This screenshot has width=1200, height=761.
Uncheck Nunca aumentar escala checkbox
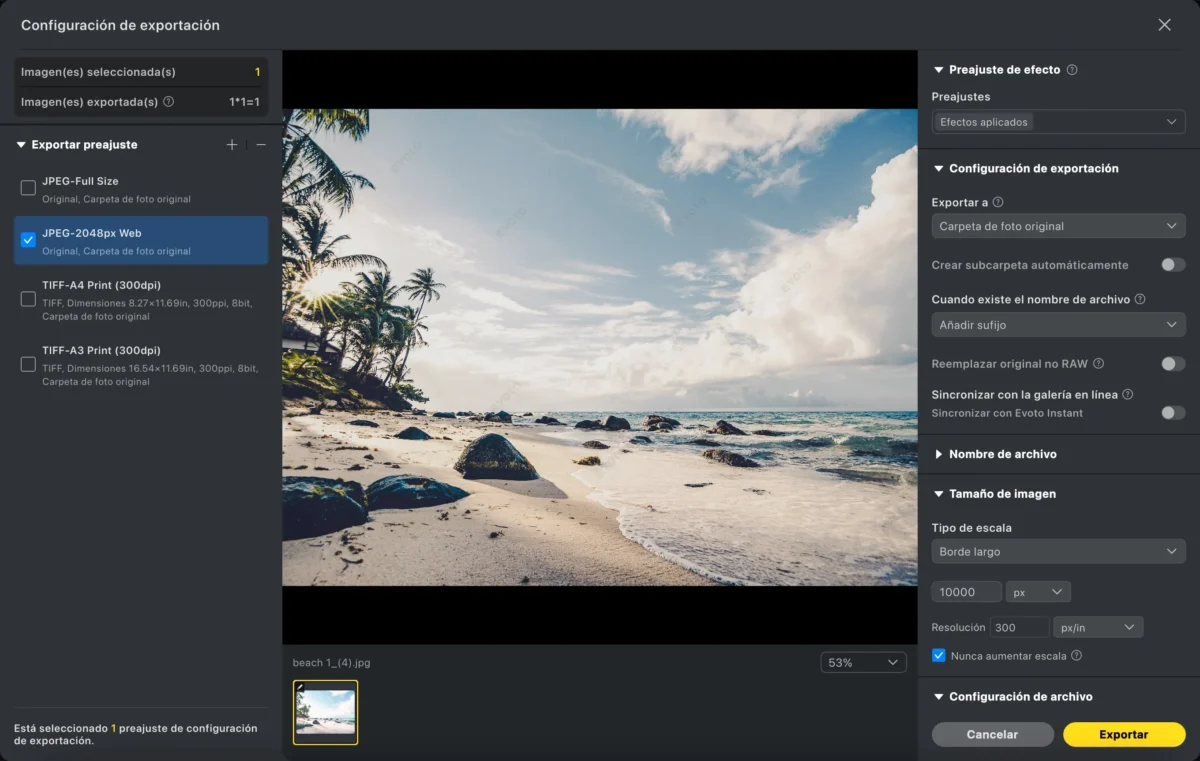click(938, 656)
